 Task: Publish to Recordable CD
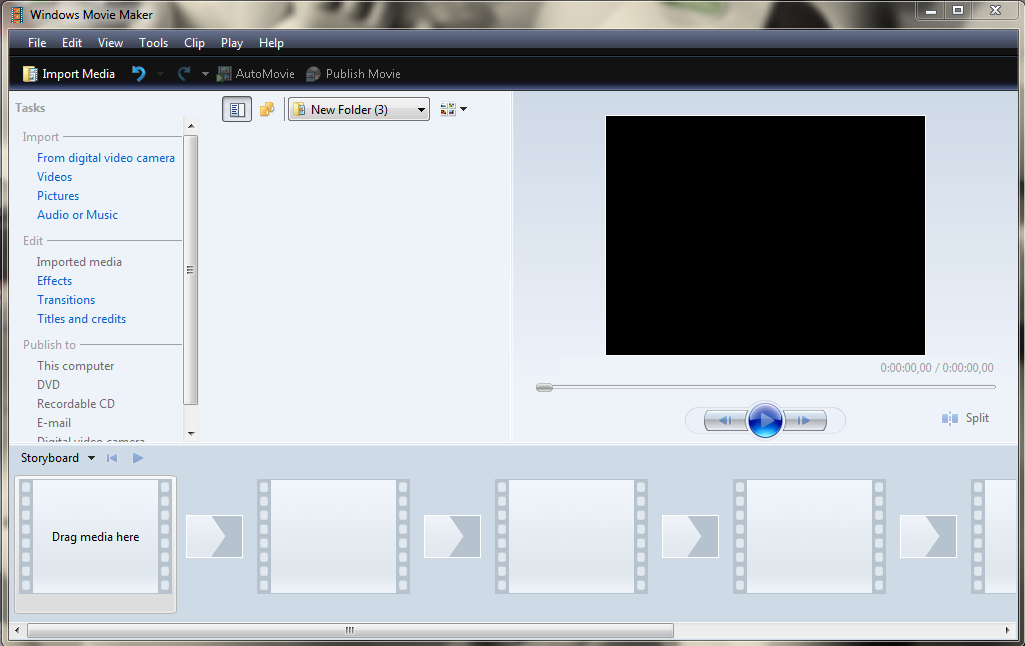coord(76,403)
